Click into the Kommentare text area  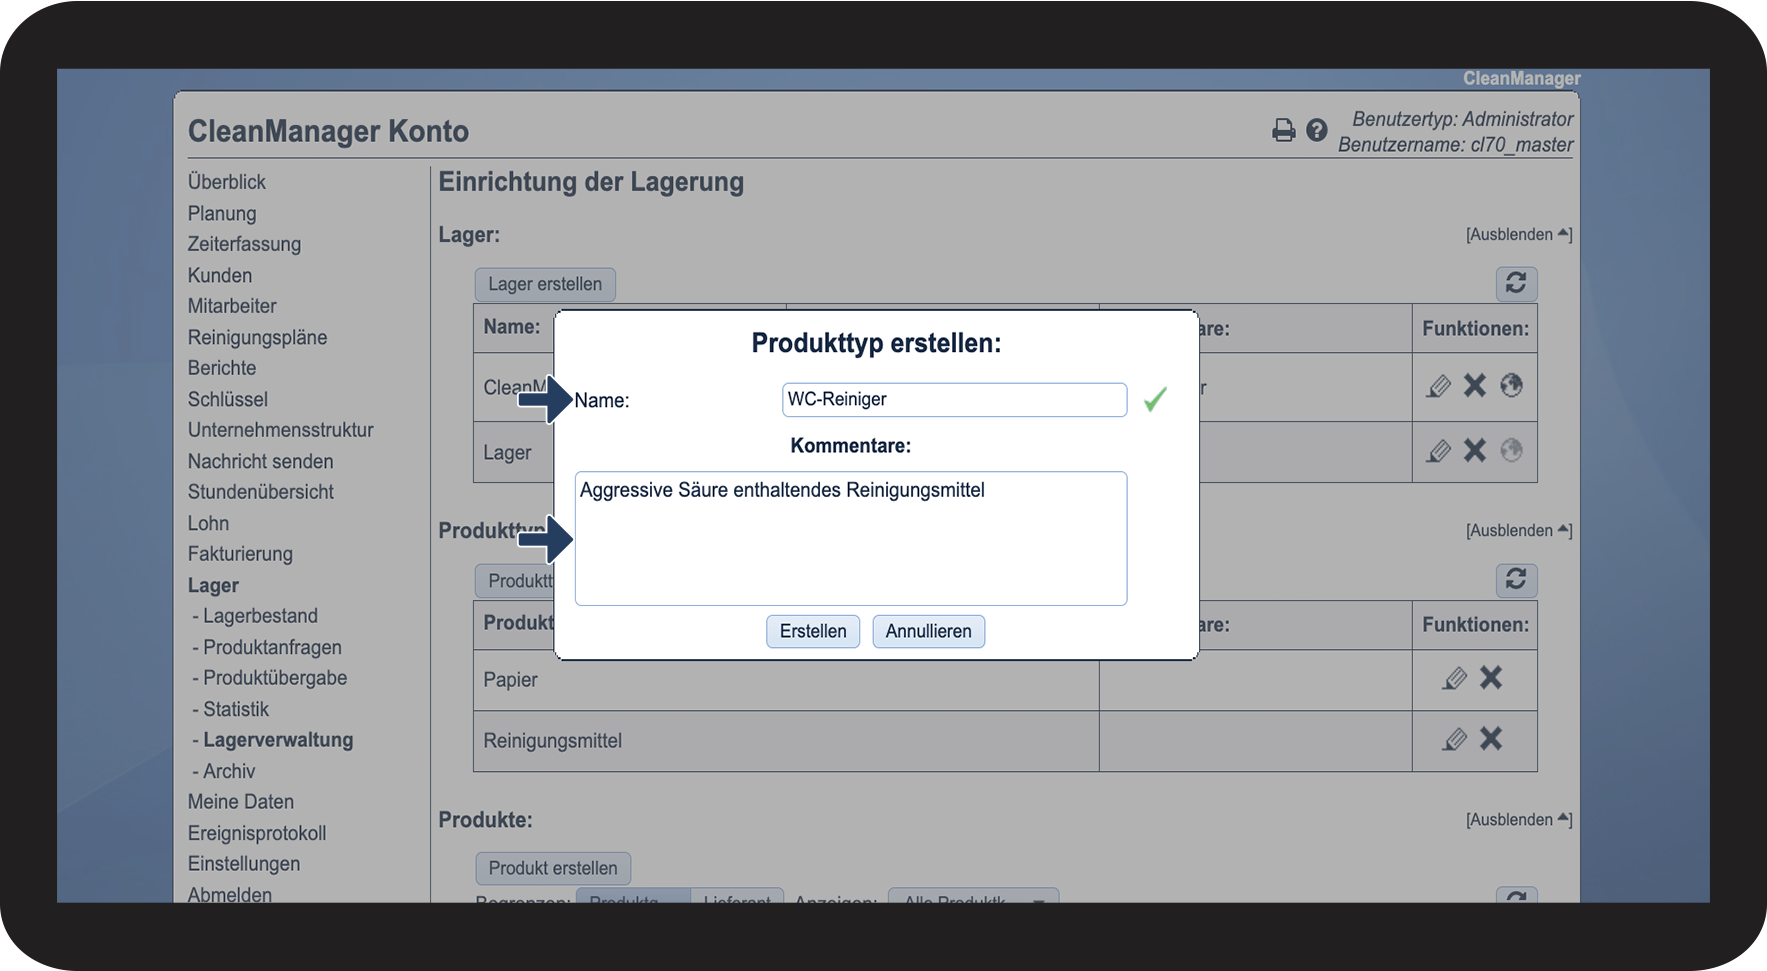tap(851, 538)
